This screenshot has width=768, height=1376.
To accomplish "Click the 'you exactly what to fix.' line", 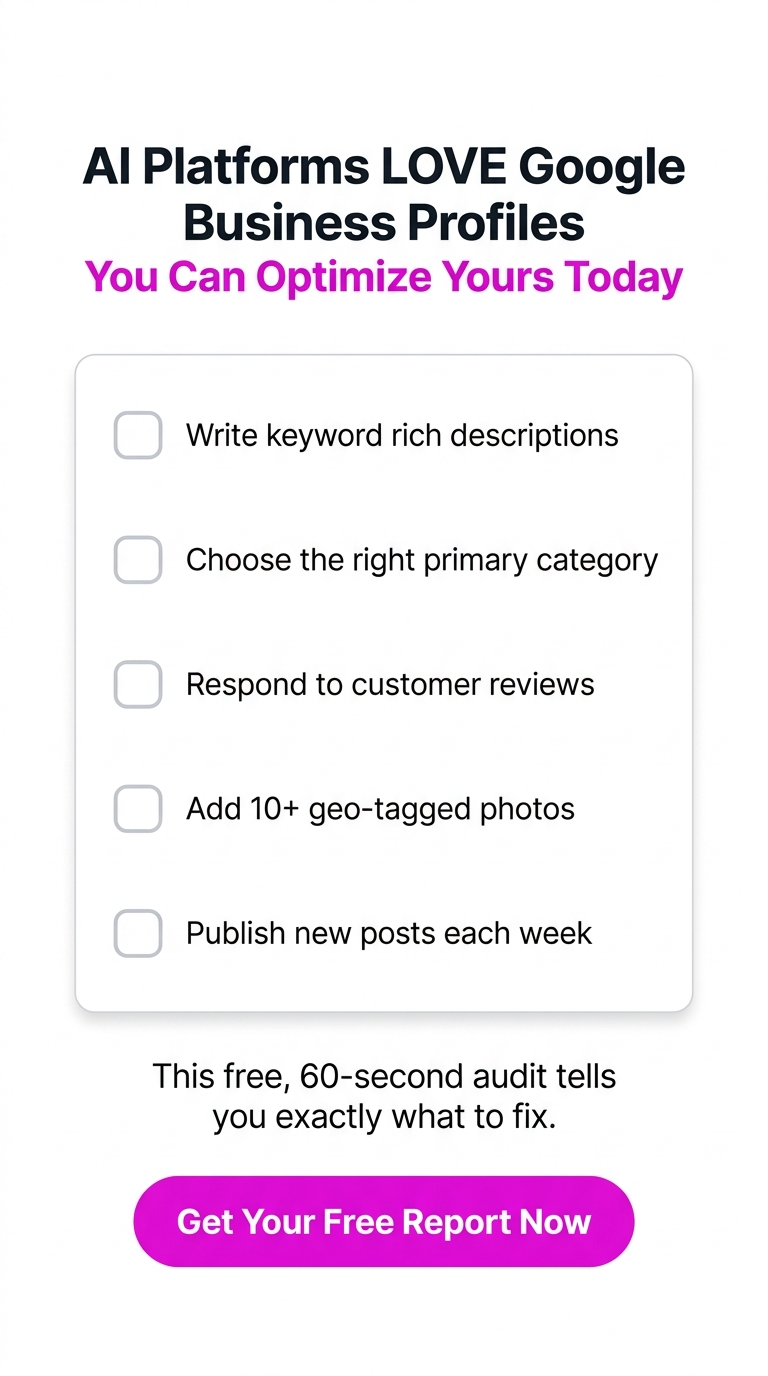I will tap(384, 1117).
